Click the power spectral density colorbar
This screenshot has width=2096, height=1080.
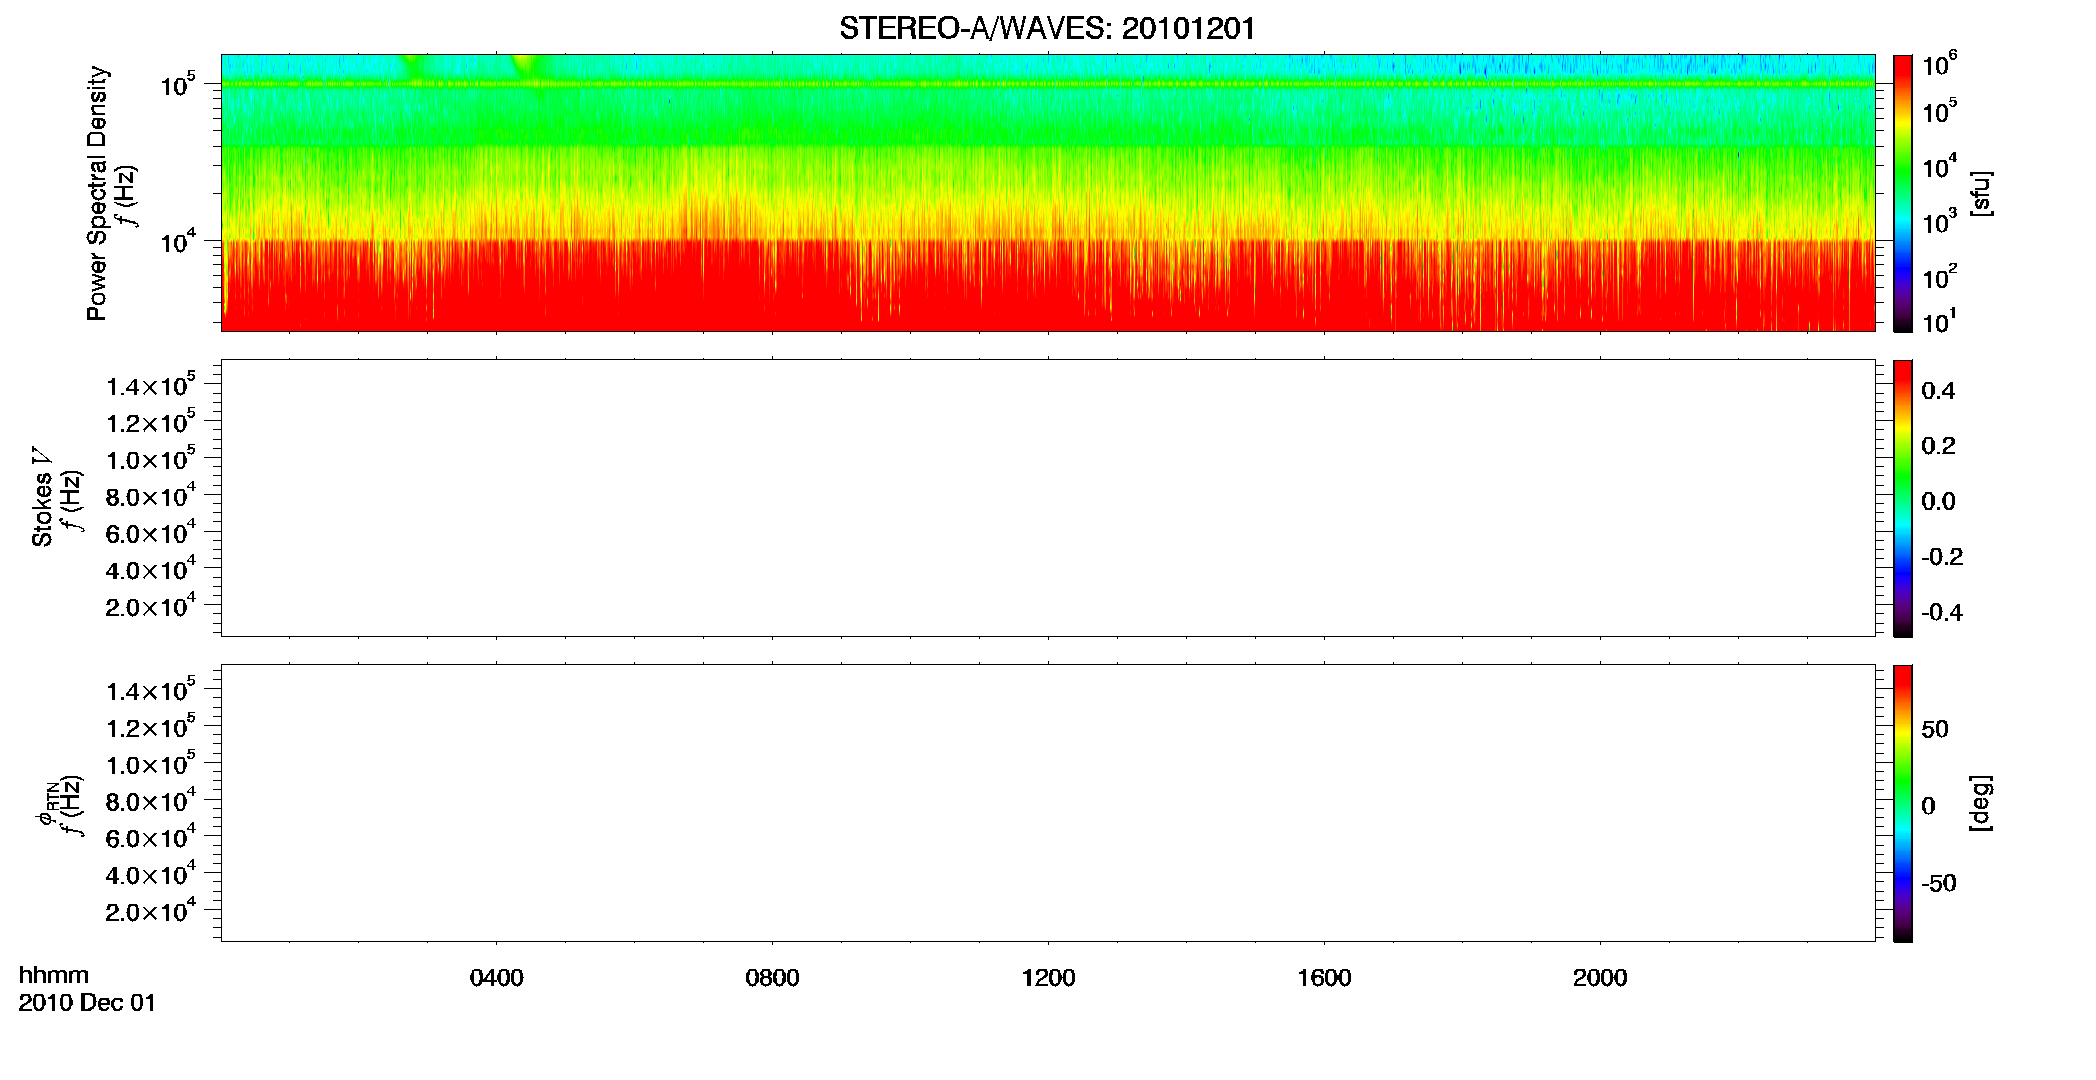pyautogui.click(x=1903, y=193)
